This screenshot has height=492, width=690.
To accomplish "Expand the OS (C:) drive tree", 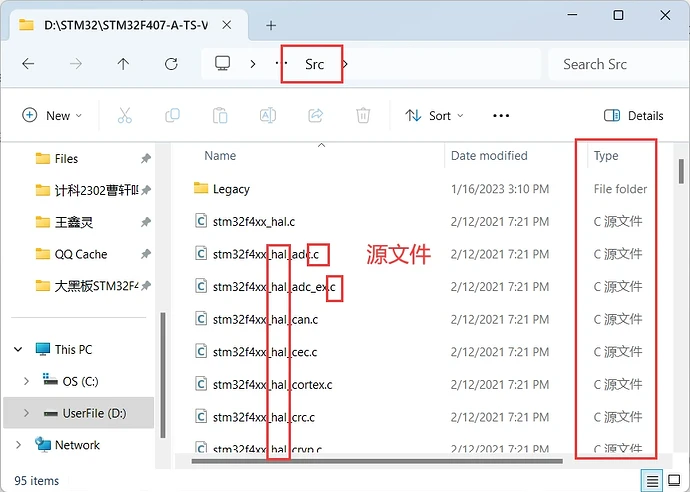I will pos(27,381).
